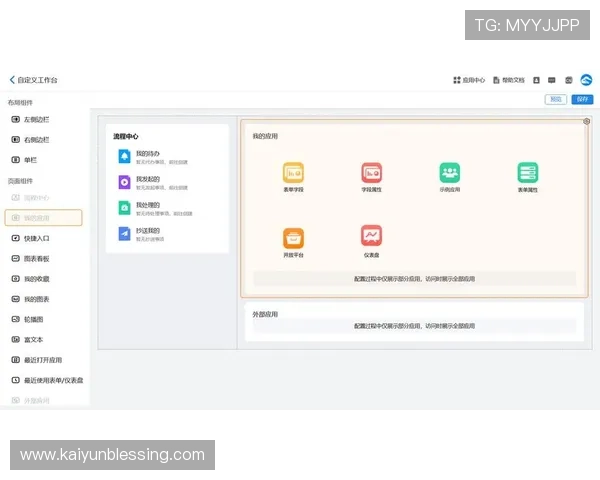600x480 pixels.
Task: Click the 预览 preview button
Action: click(556, 99)
